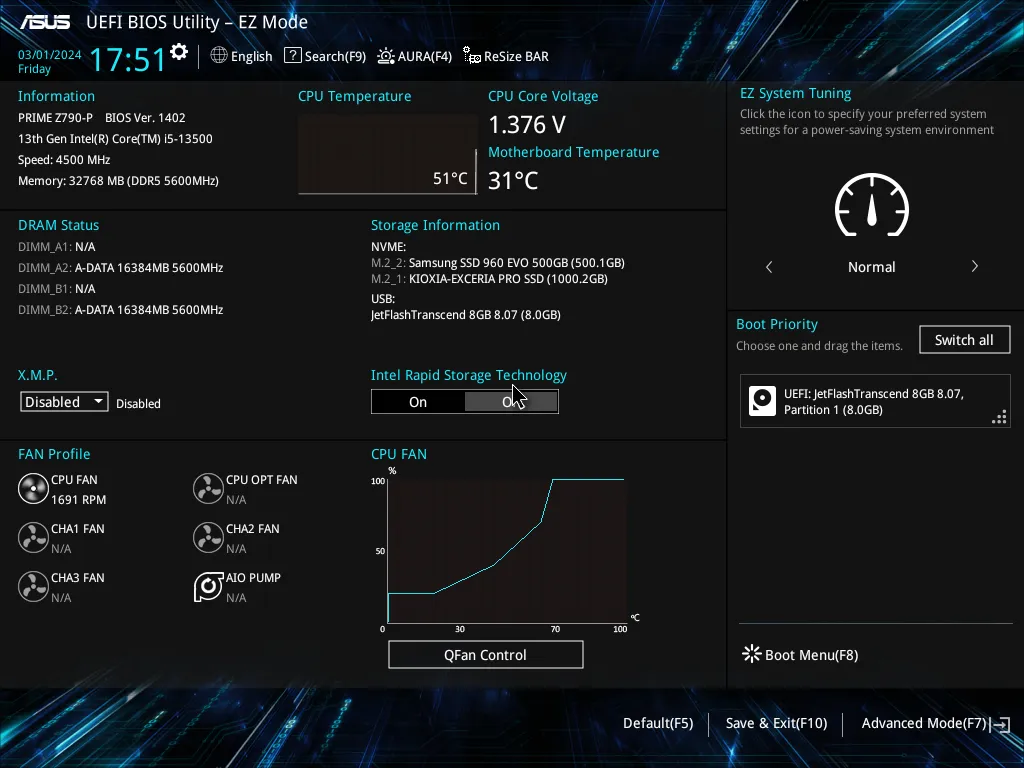The image size is (1024, 768).
Task: Click PRIME Z790-P BIOS version text
Action: (x=102, y=118)
